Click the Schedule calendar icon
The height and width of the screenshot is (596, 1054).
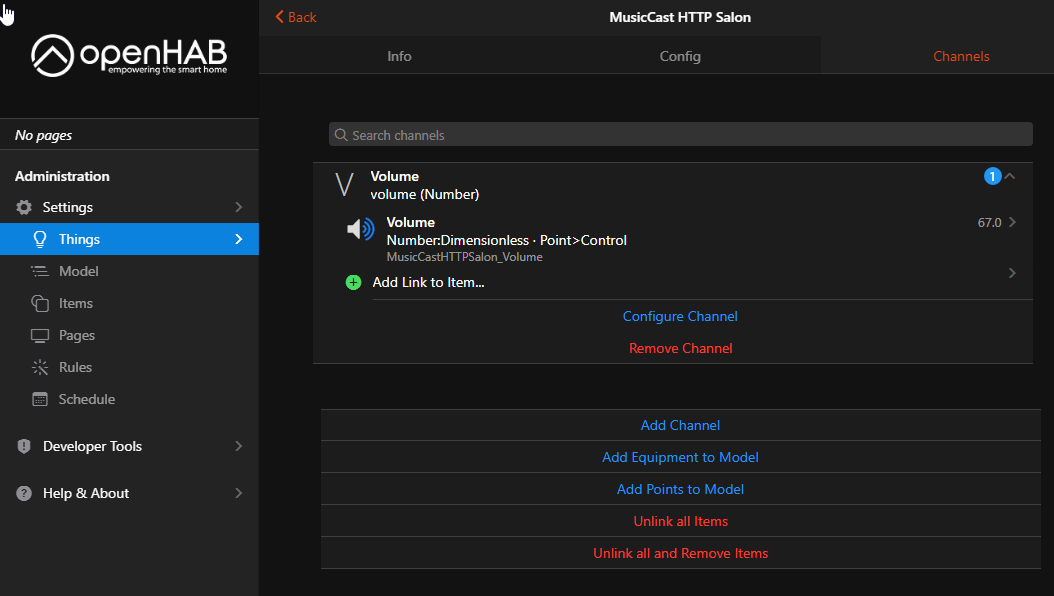40,399
